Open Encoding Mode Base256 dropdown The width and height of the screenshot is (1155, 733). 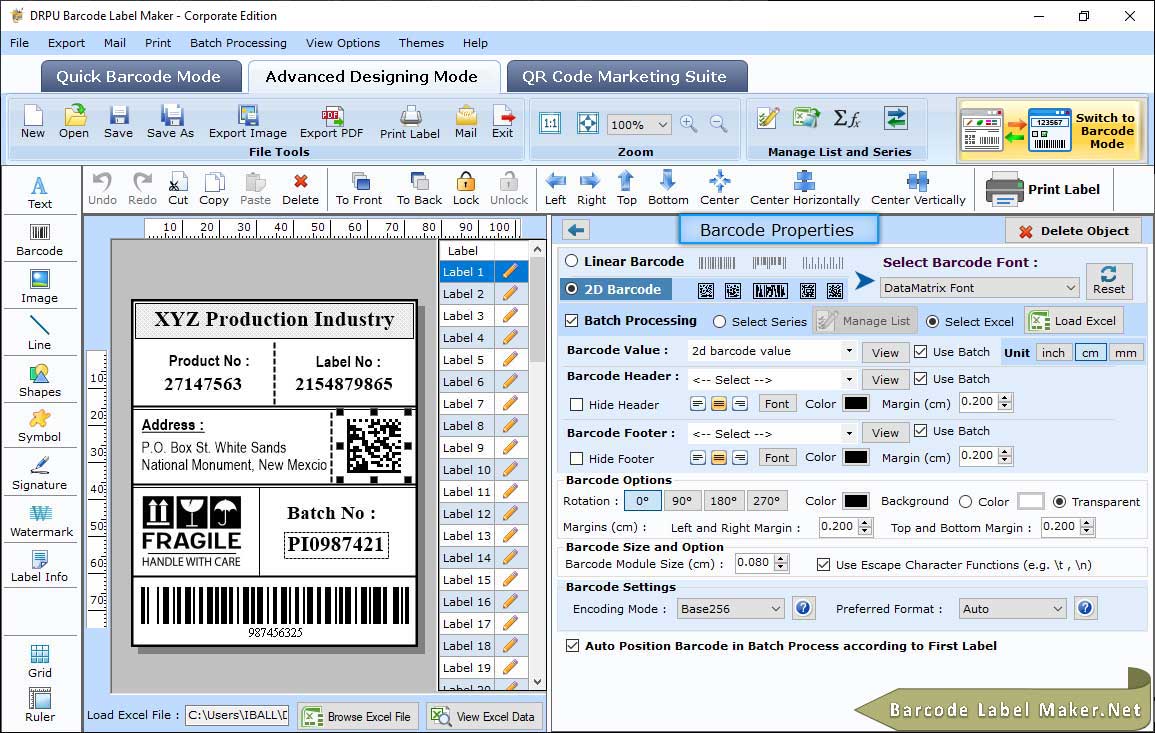tap(730, 609)
